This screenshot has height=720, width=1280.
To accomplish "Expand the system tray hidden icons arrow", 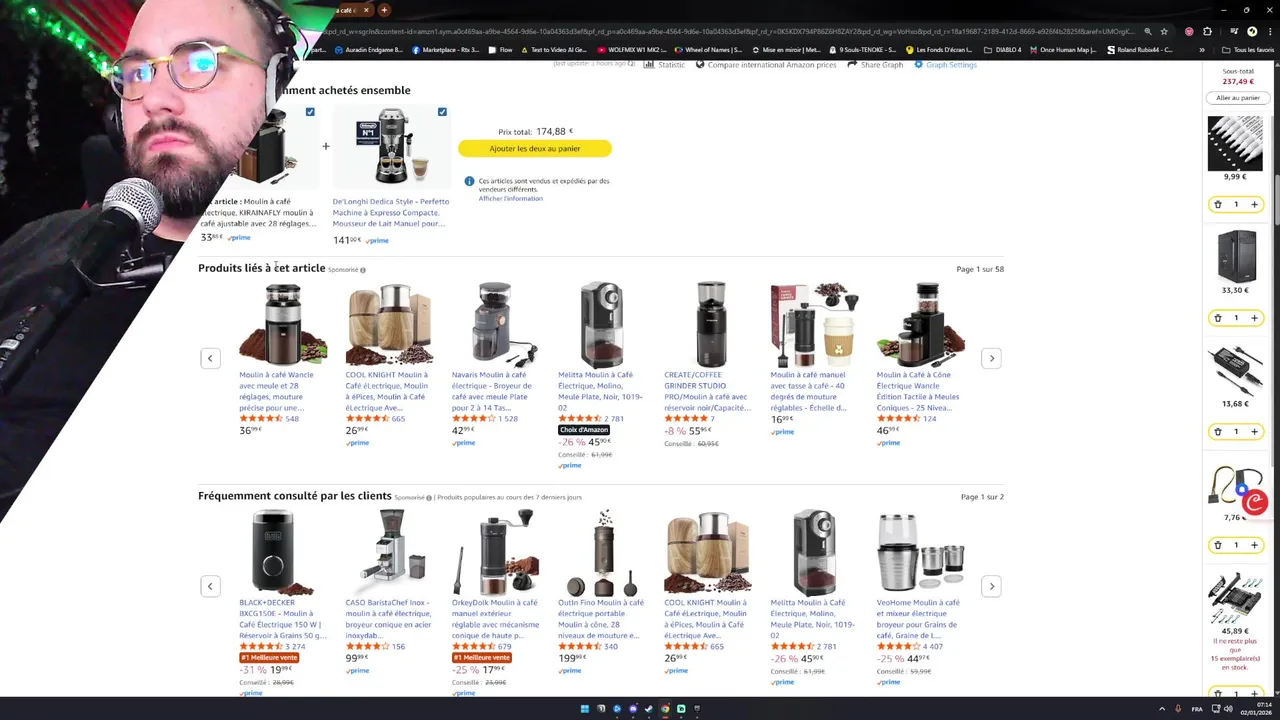I will [x=1161, y=709].
